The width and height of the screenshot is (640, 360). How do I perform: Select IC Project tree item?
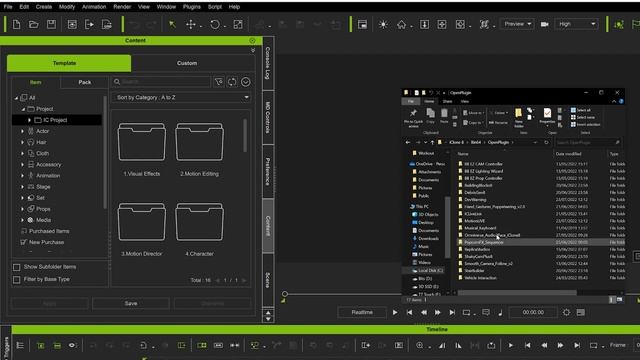(57, 120)
